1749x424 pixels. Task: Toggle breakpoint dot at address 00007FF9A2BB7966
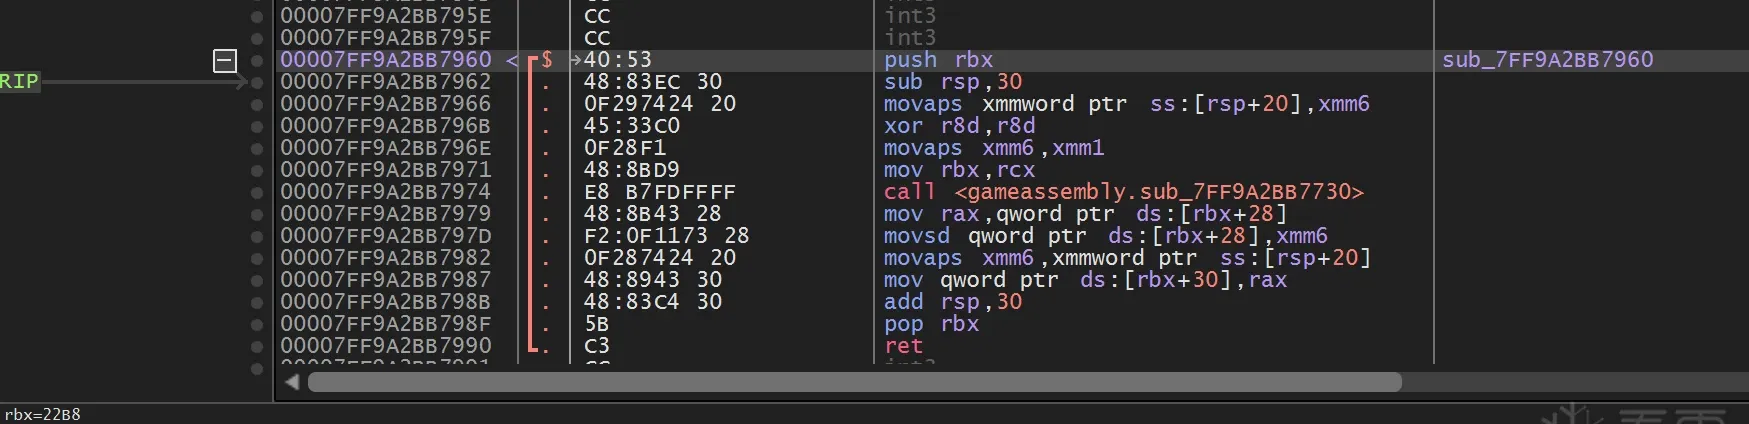point(257,104)
